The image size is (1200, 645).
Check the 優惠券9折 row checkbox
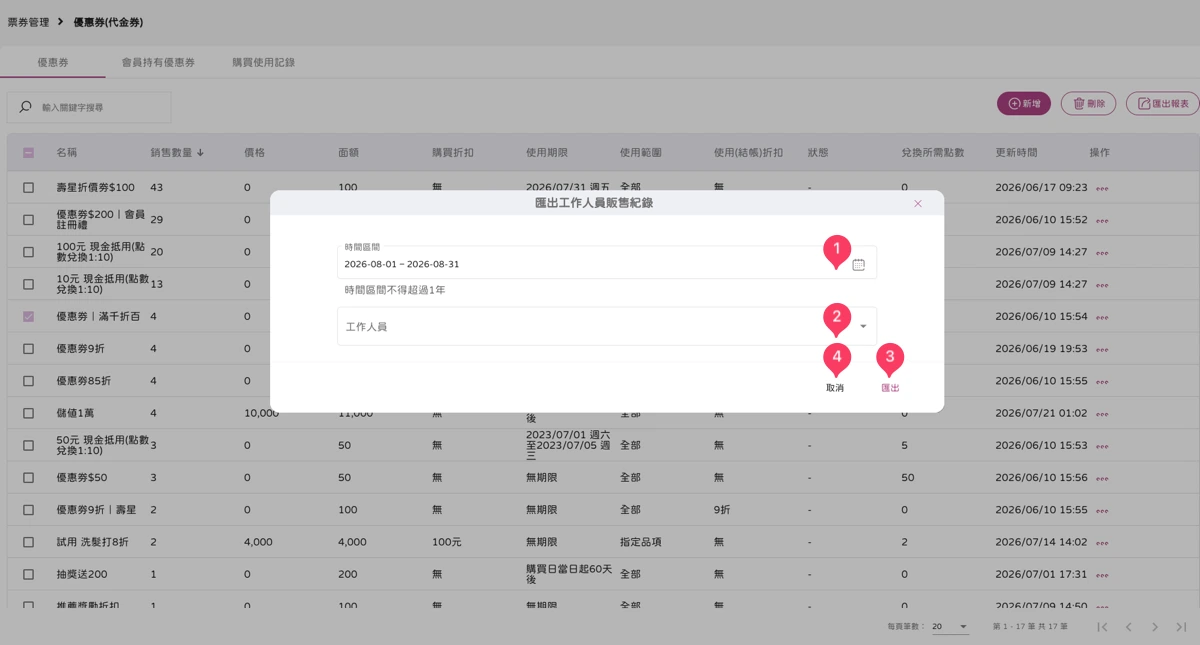pyautogui.click(x=28, y=348)
